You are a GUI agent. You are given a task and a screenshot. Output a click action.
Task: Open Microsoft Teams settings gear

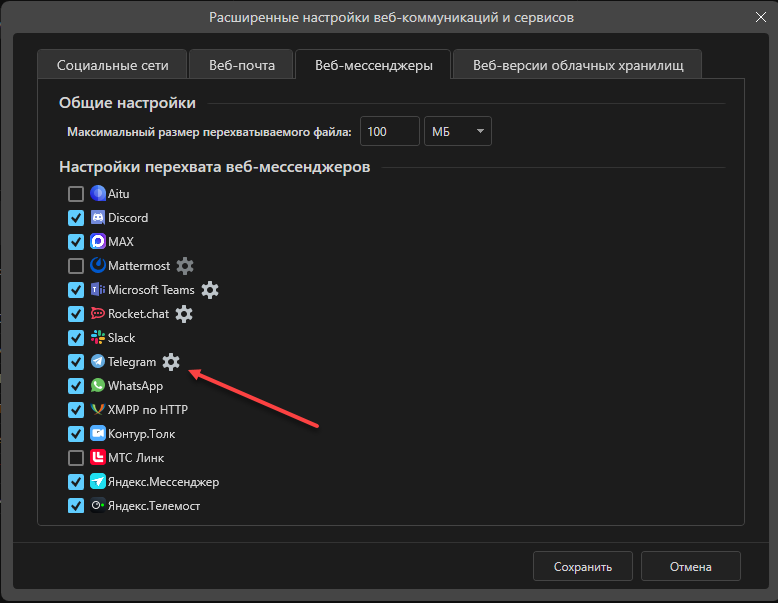tap(210, 290)
